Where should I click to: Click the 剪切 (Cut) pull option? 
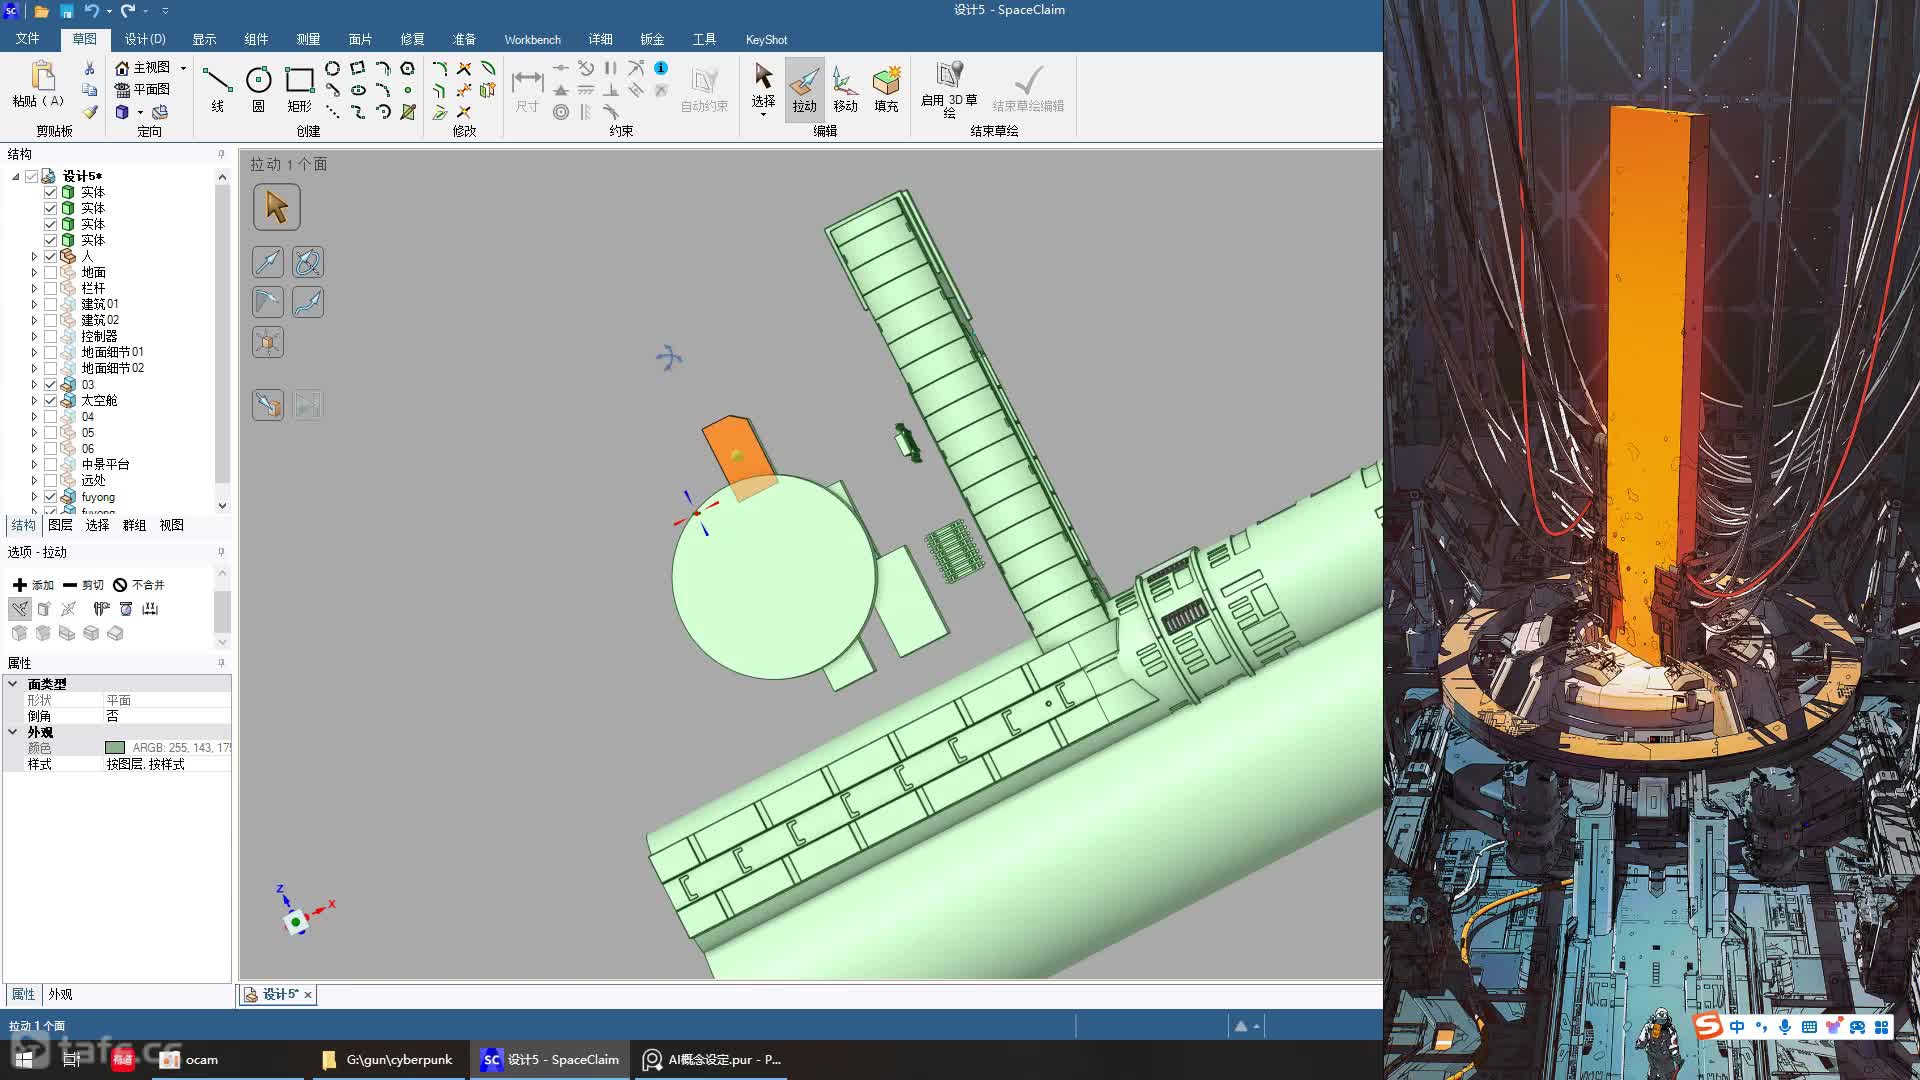(x=83, y=585)
